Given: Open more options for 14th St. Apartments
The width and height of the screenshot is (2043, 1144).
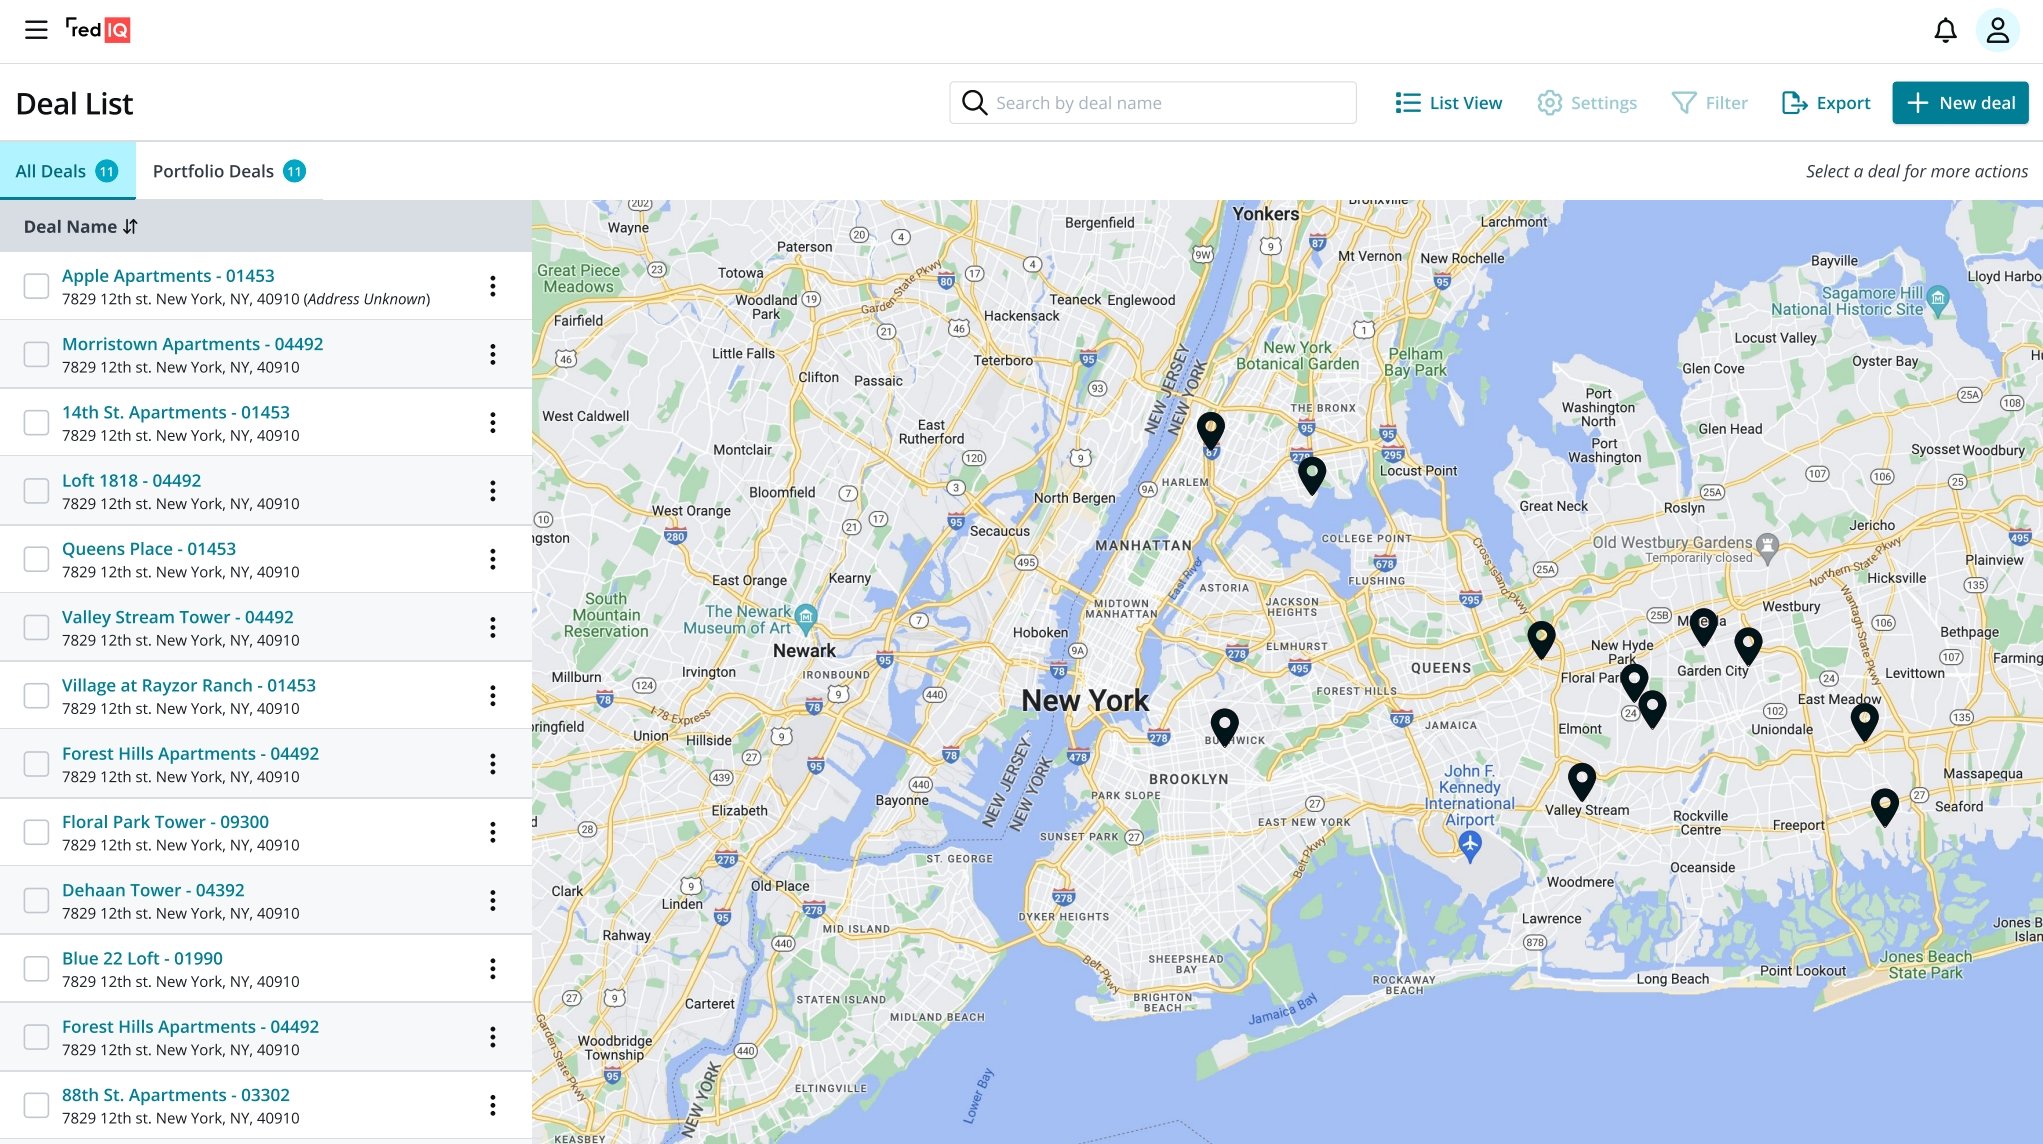Looking at the screenshot, I should 493,422.
